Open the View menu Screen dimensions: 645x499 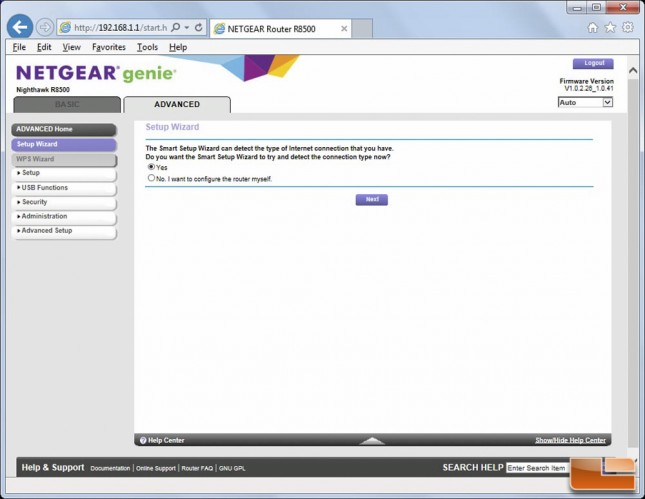point(71,47)
